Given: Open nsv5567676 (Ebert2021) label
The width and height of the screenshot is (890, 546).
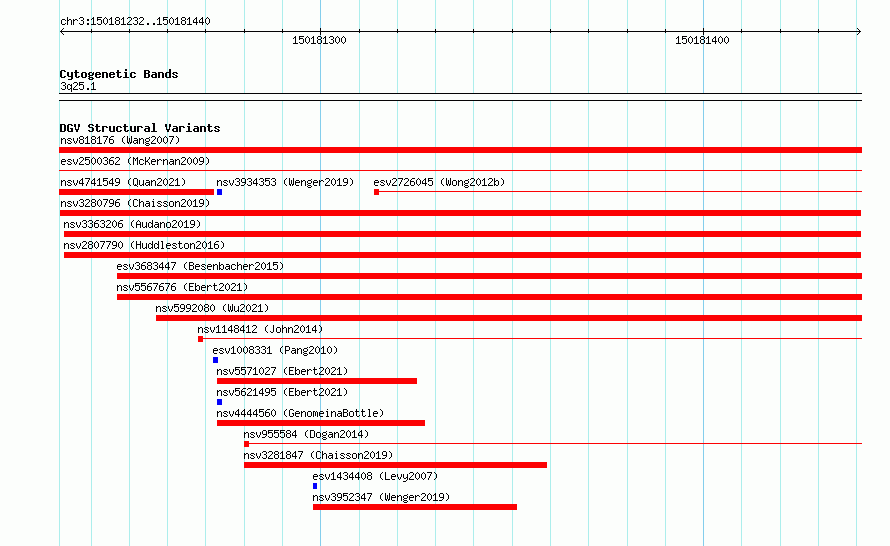Looking at the screenshot, I should (x=182, y=287).
